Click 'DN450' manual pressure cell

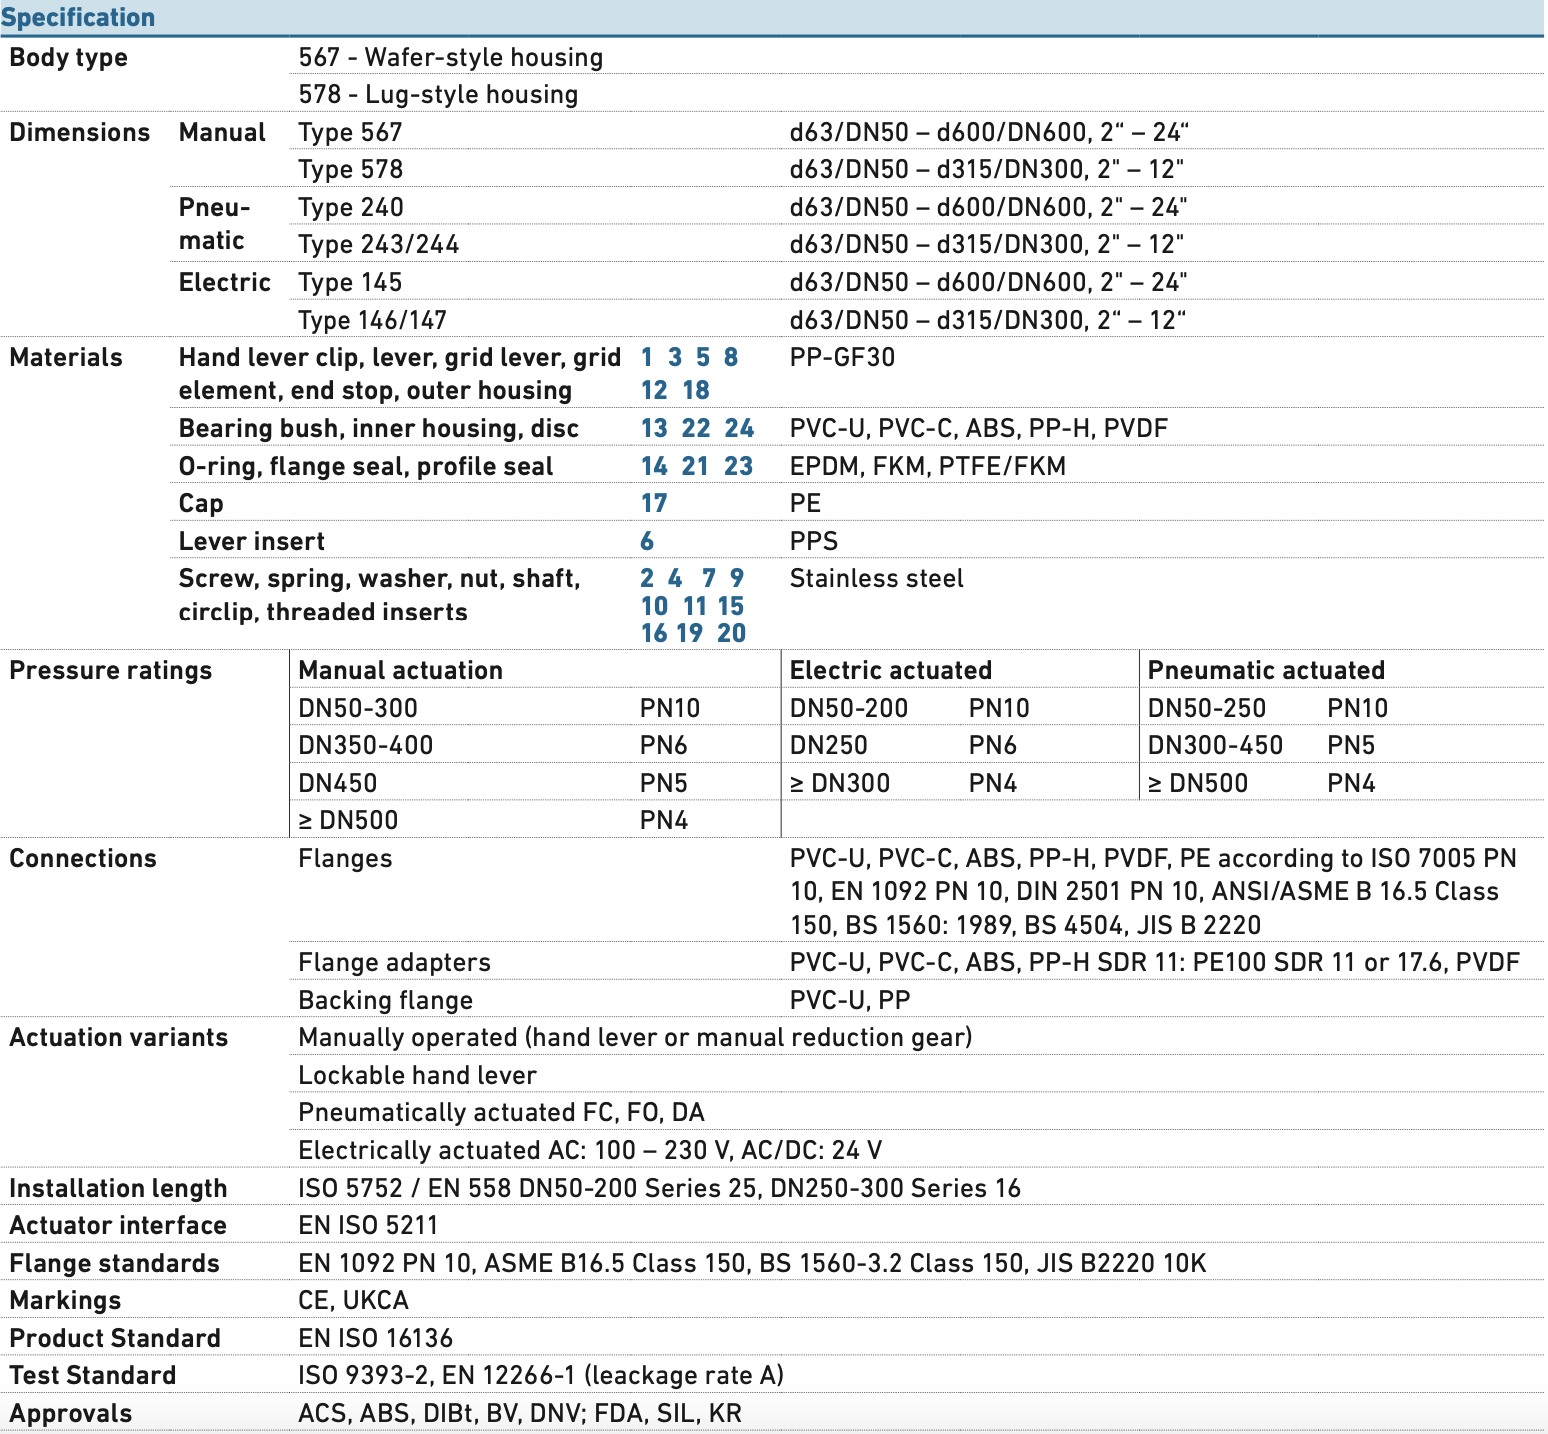coord(338,783)
